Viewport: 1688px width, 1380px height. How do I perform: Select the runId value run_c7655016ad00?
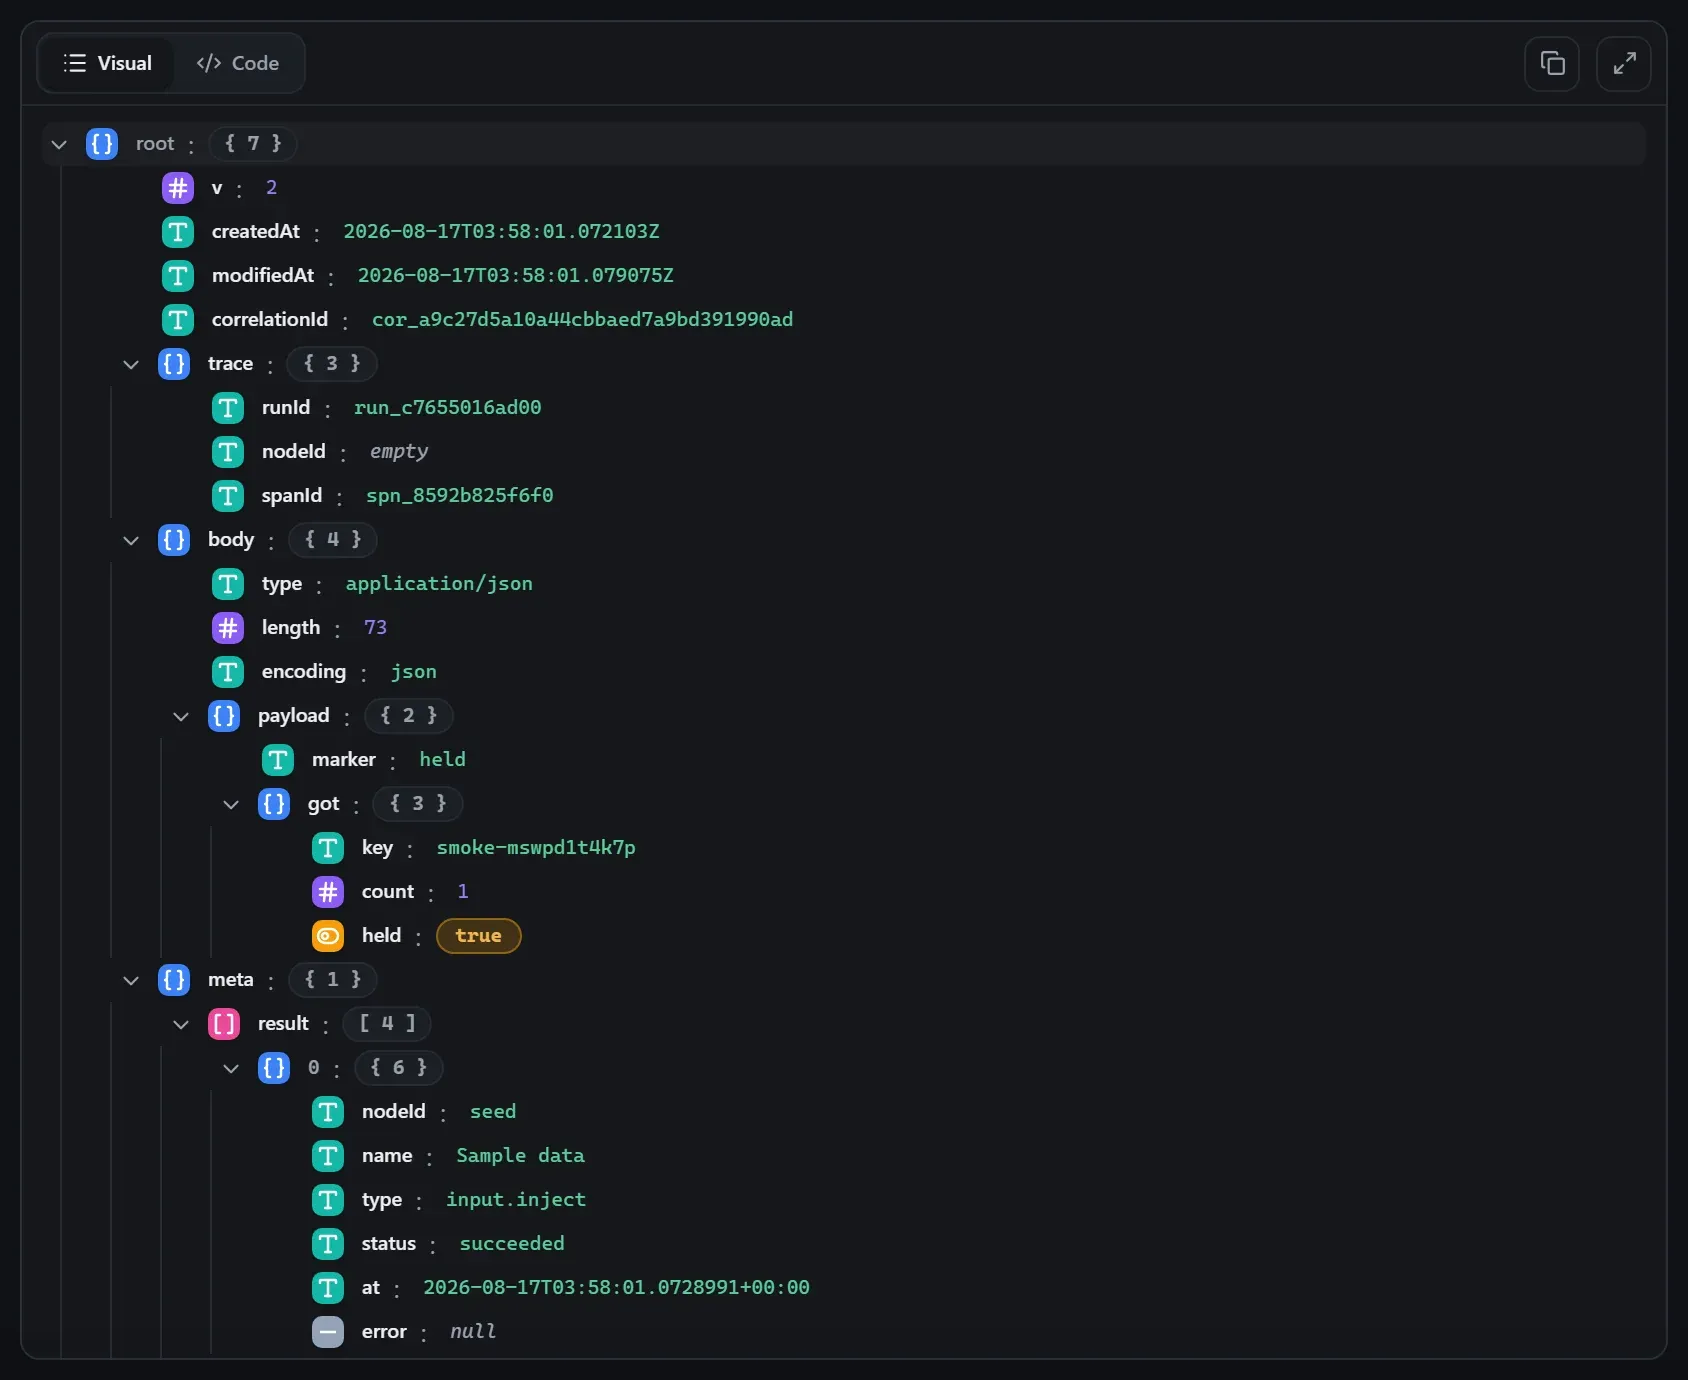(x=447, y=408)
